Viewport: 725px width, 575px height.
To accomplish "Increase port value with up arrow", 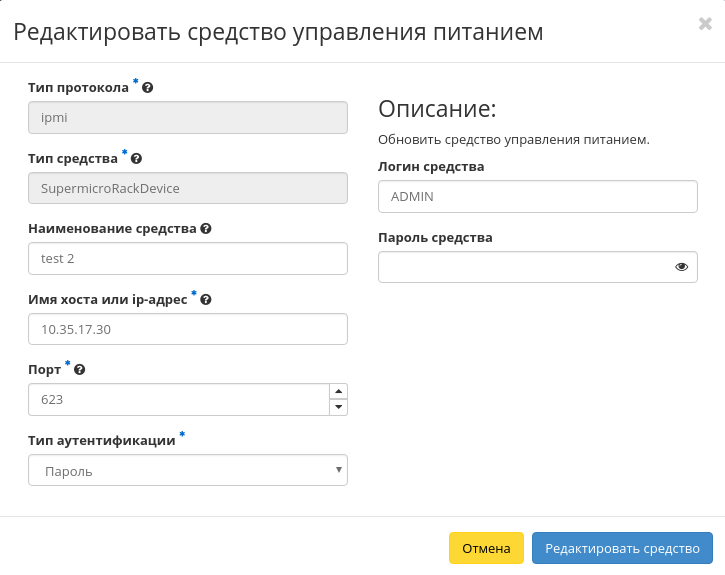I will tap(338, 392).
